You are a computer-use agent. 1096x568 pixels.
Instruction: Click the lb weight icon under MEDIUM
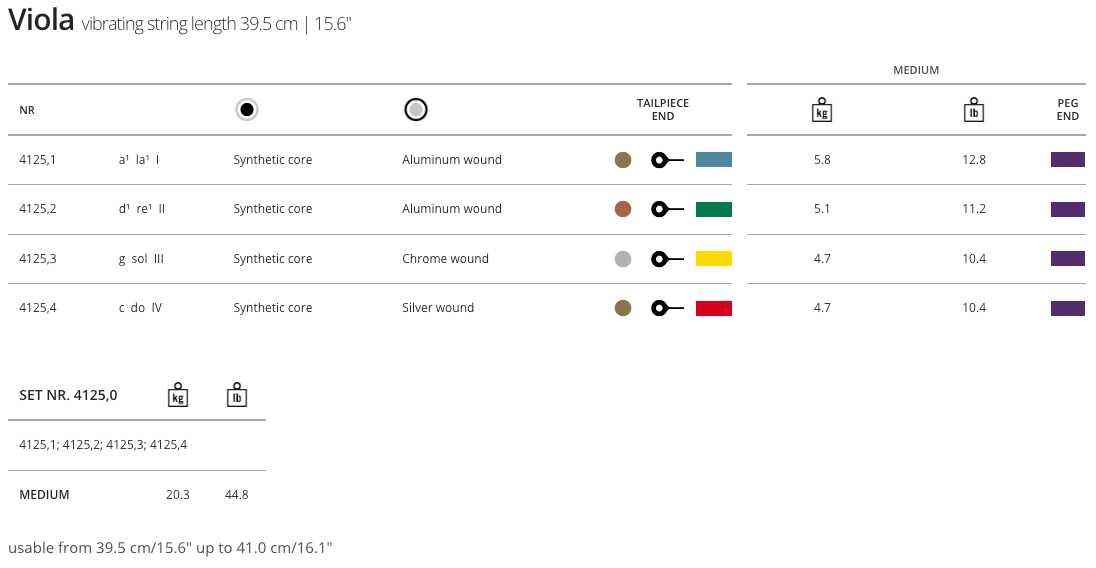[x=973, y=110]
